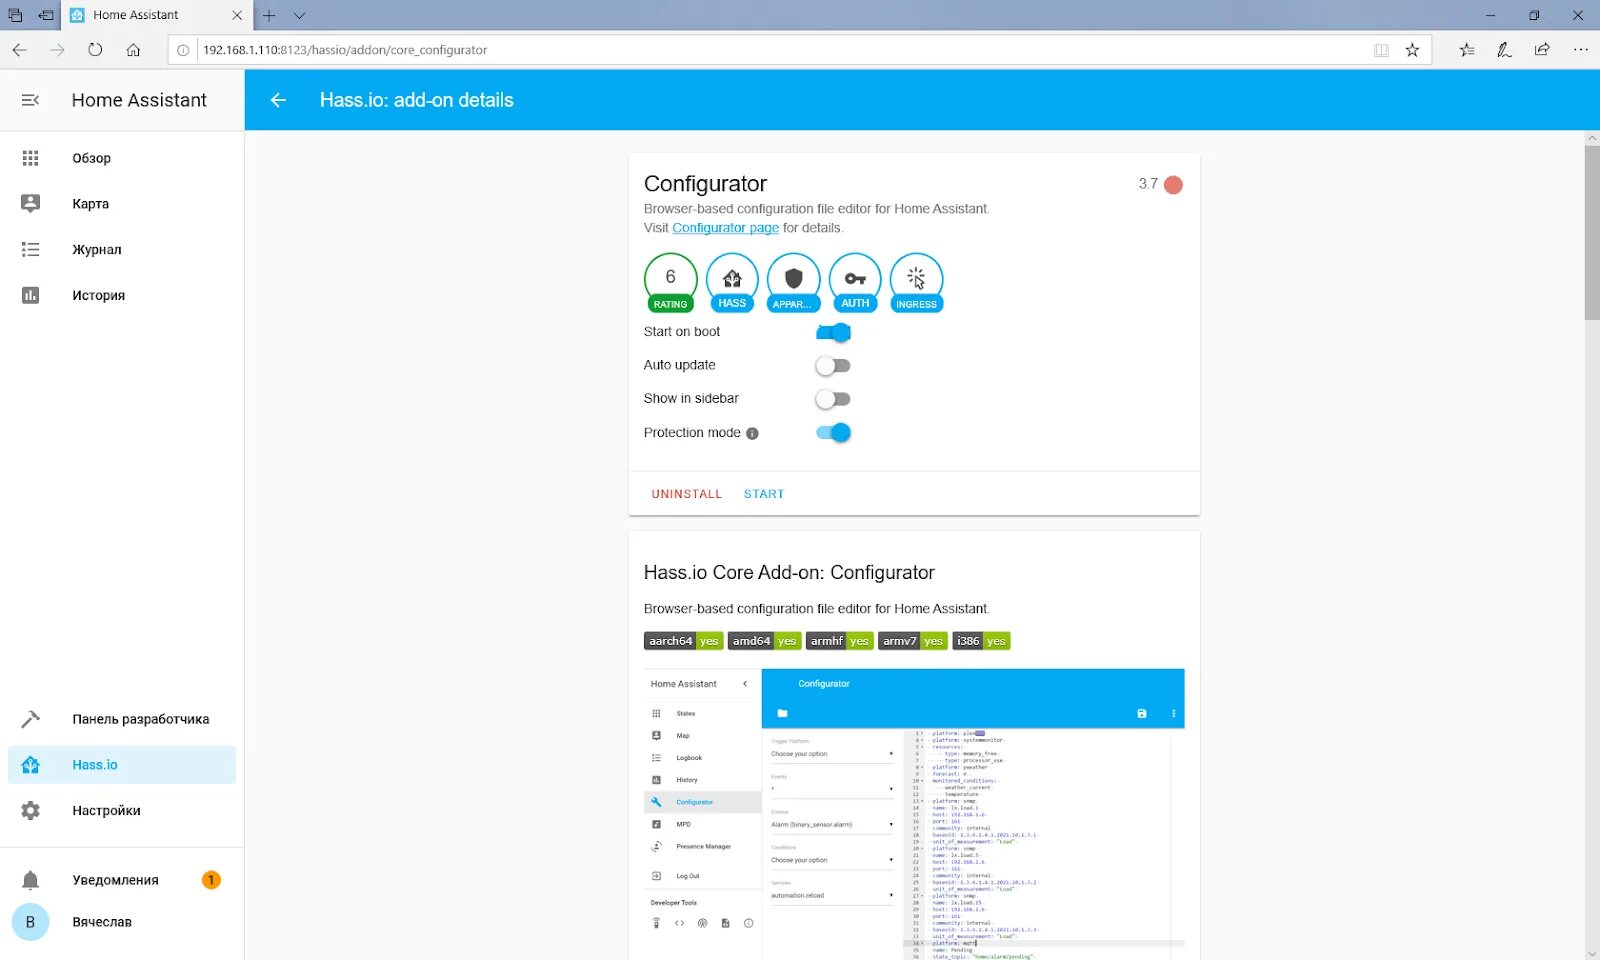Viewport: 1600px width, 960px height.
Task: Click the browser Forward arrow
Action: click(x=58, y=50)
